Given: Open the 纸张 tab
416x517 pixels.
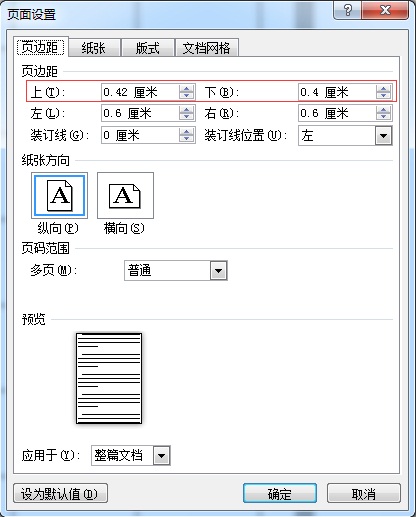Looking at the screenshot, I should tap(94, 48).
